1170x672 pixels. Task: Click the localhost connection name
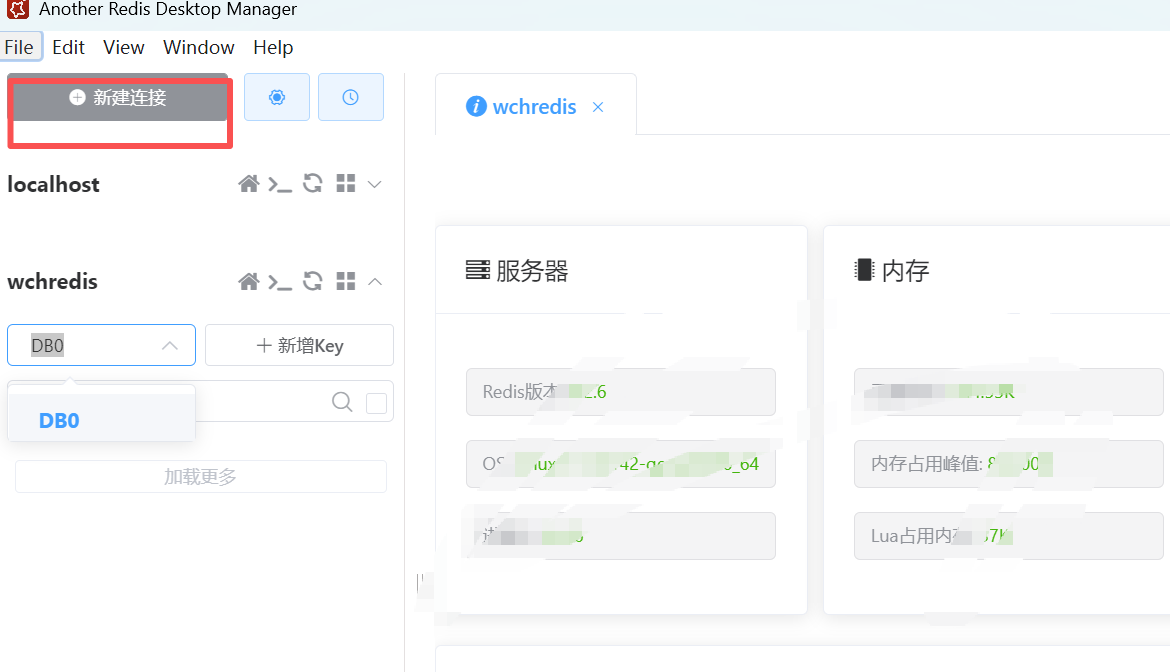(x=53, y=184)
